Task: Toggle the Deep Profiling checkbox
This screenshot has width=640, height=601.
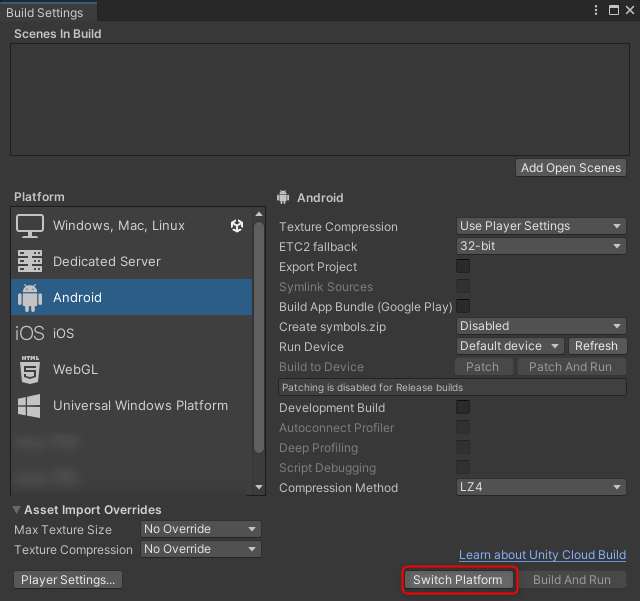Action: pos(463,447)
